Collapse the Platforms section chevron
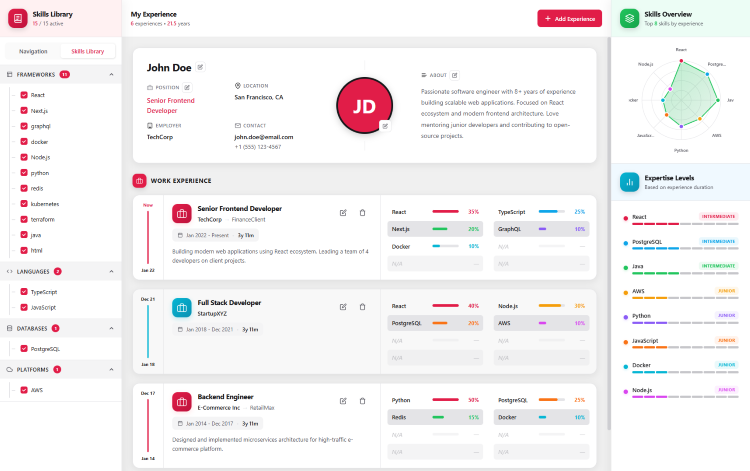 [x=111, y=370]
